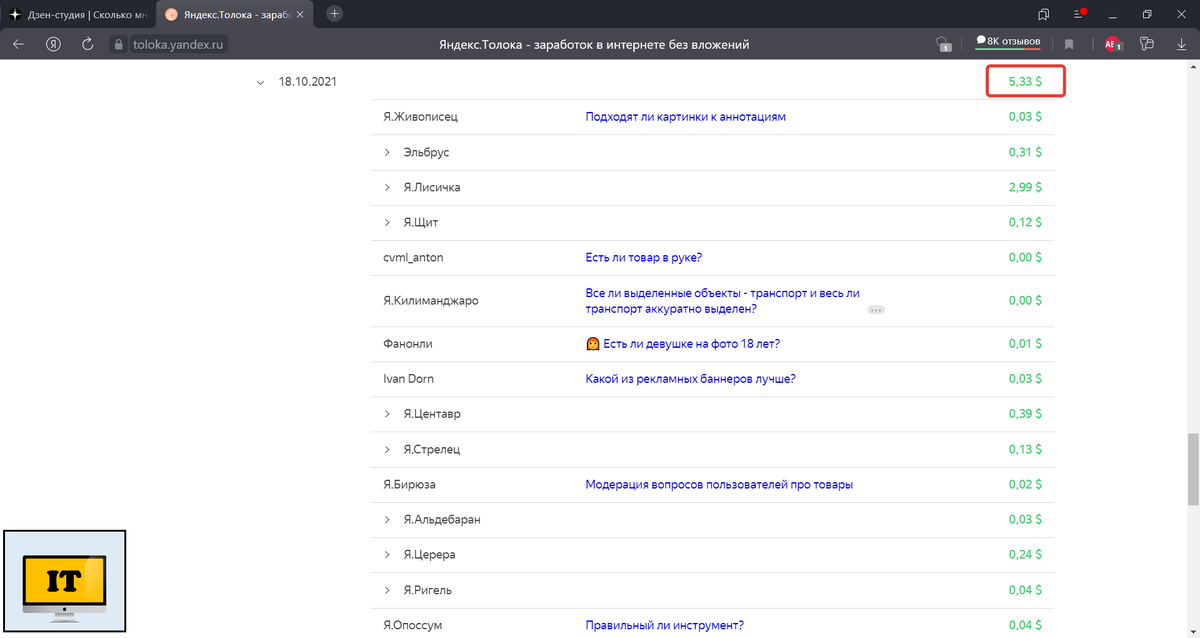Screen dimensions: 1200x638
Task: Expand the Я.Лисичка row
Action: point(387,187)
